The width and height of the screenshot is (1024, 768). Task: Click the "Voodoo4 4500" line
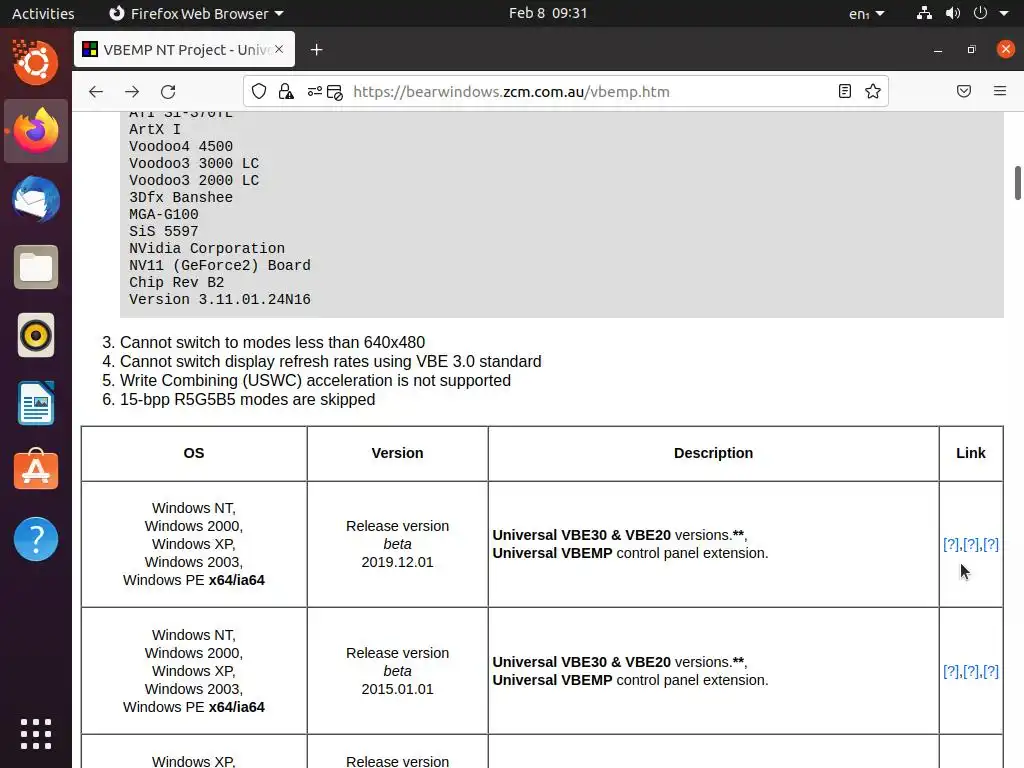click(181, 146)
